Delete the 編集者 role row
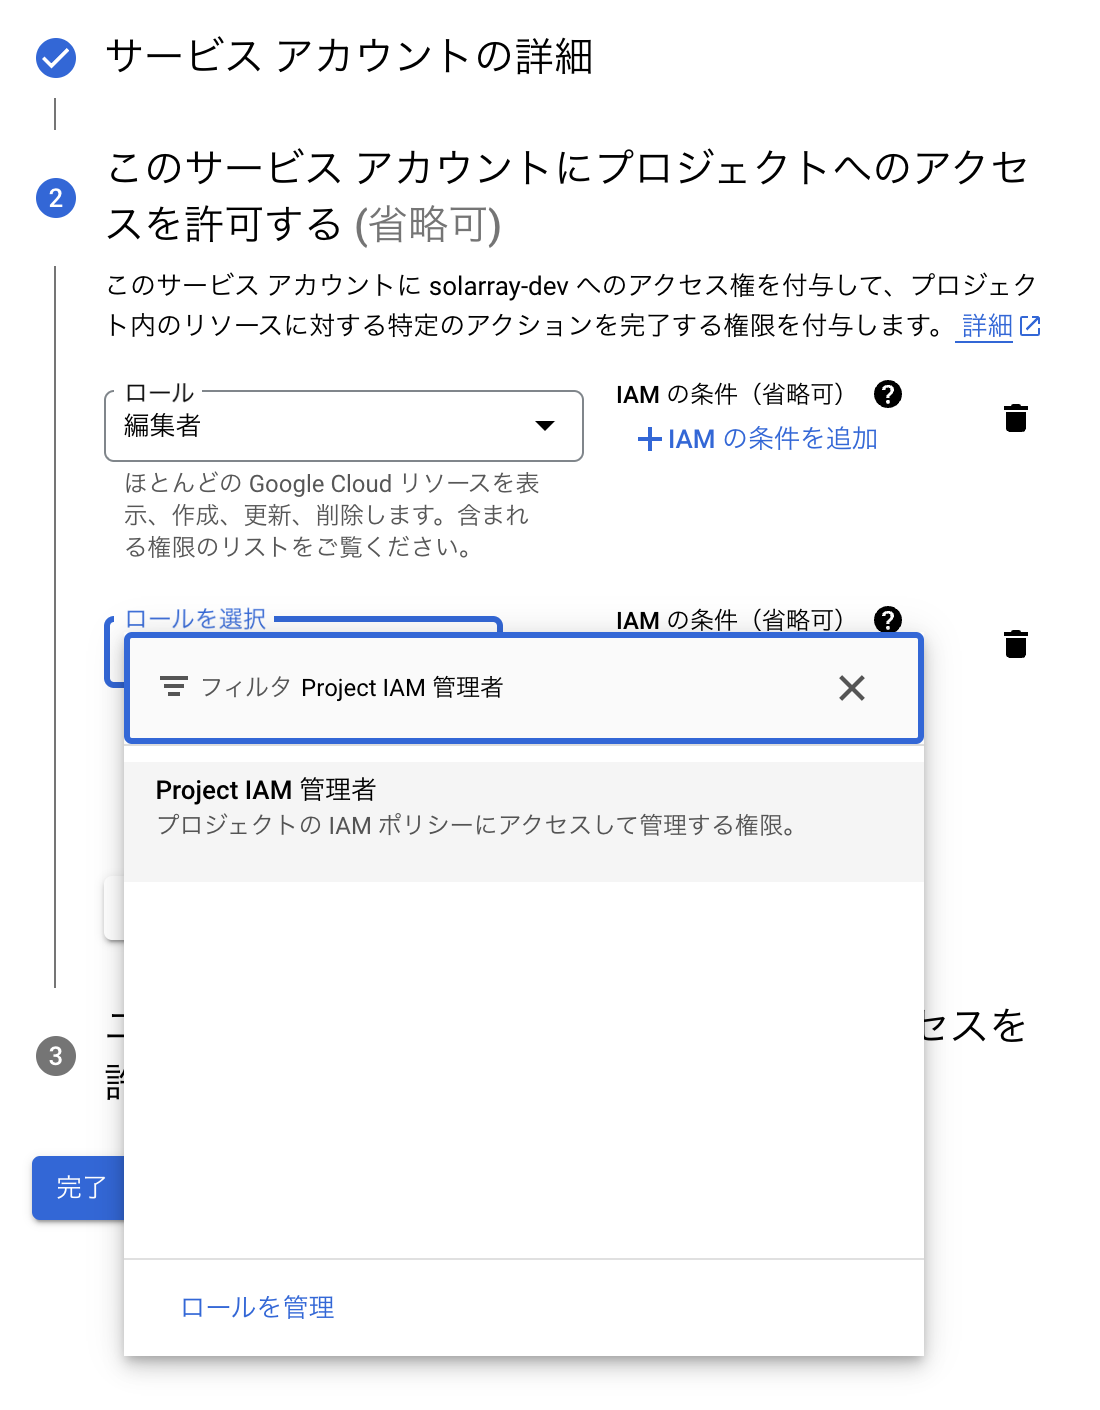The width and height of the screenshot is (1100, 1410). (x=1016, y=418)
